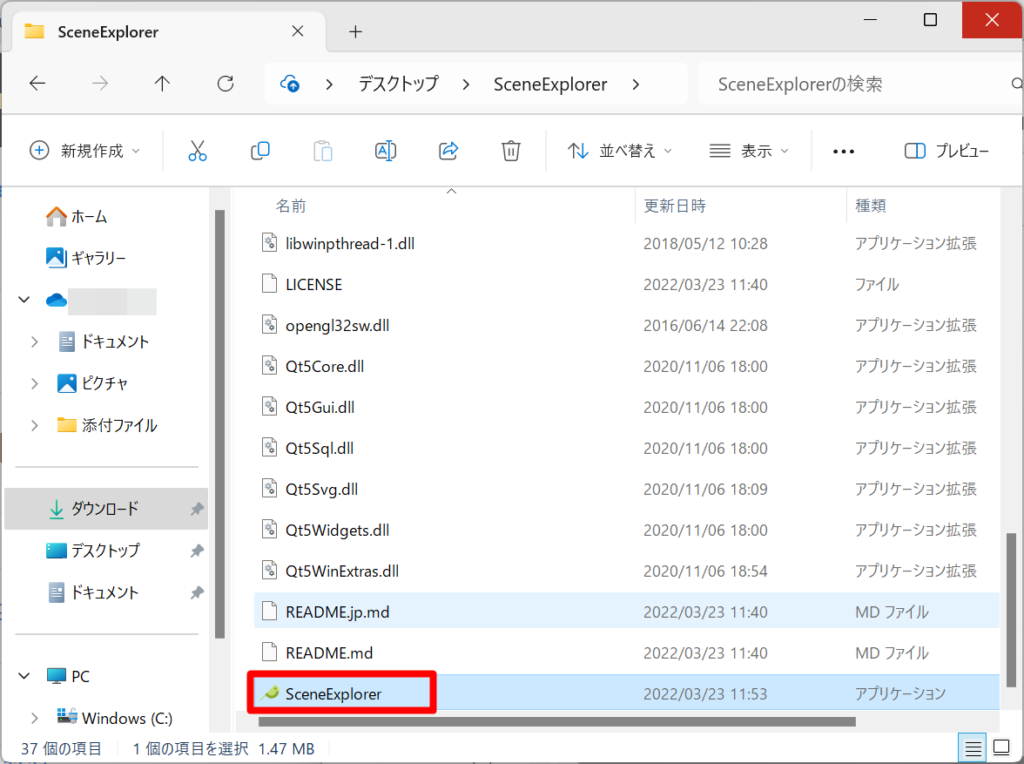Rename the file via the rename icon

(x=385, y=150)
